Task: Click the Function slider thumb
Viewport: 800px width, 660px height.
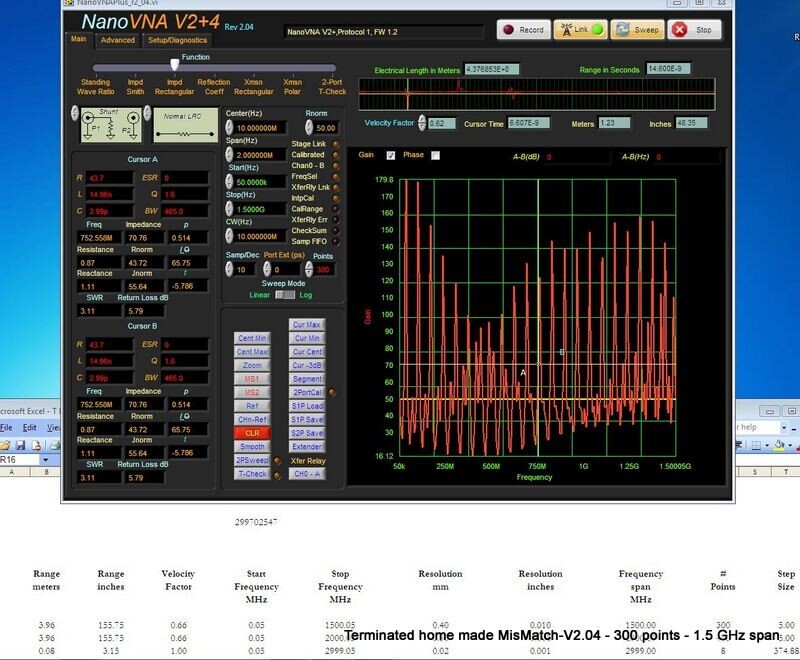Action: point(174,65)
